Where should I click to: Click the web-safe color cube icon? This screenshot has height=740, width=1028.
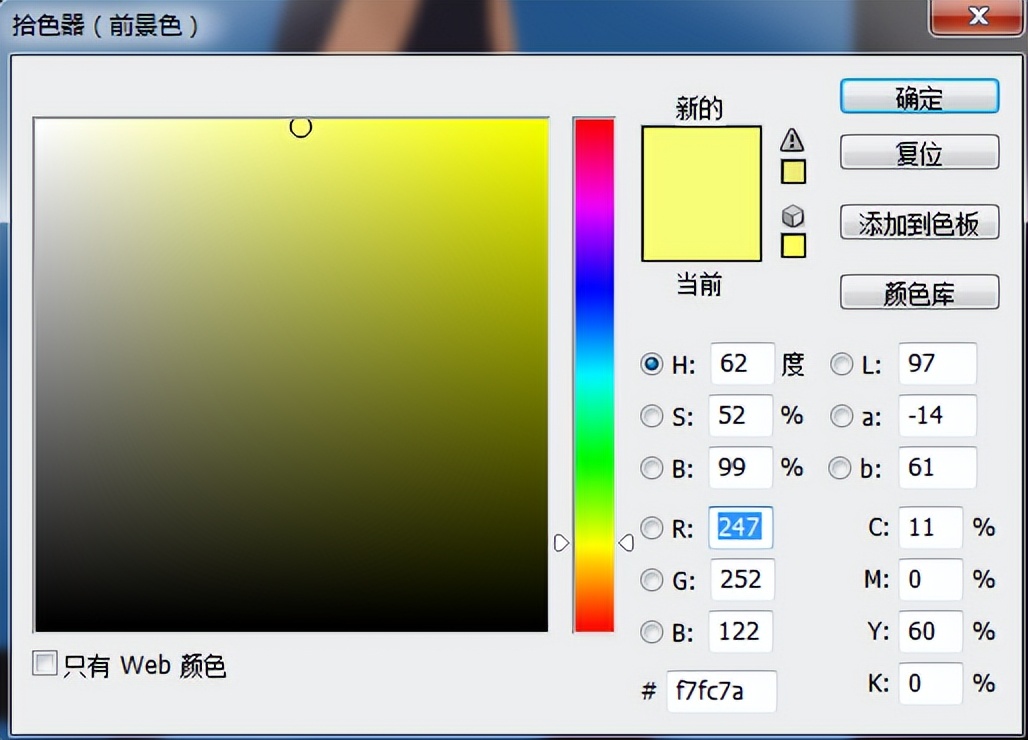[793, 216]
